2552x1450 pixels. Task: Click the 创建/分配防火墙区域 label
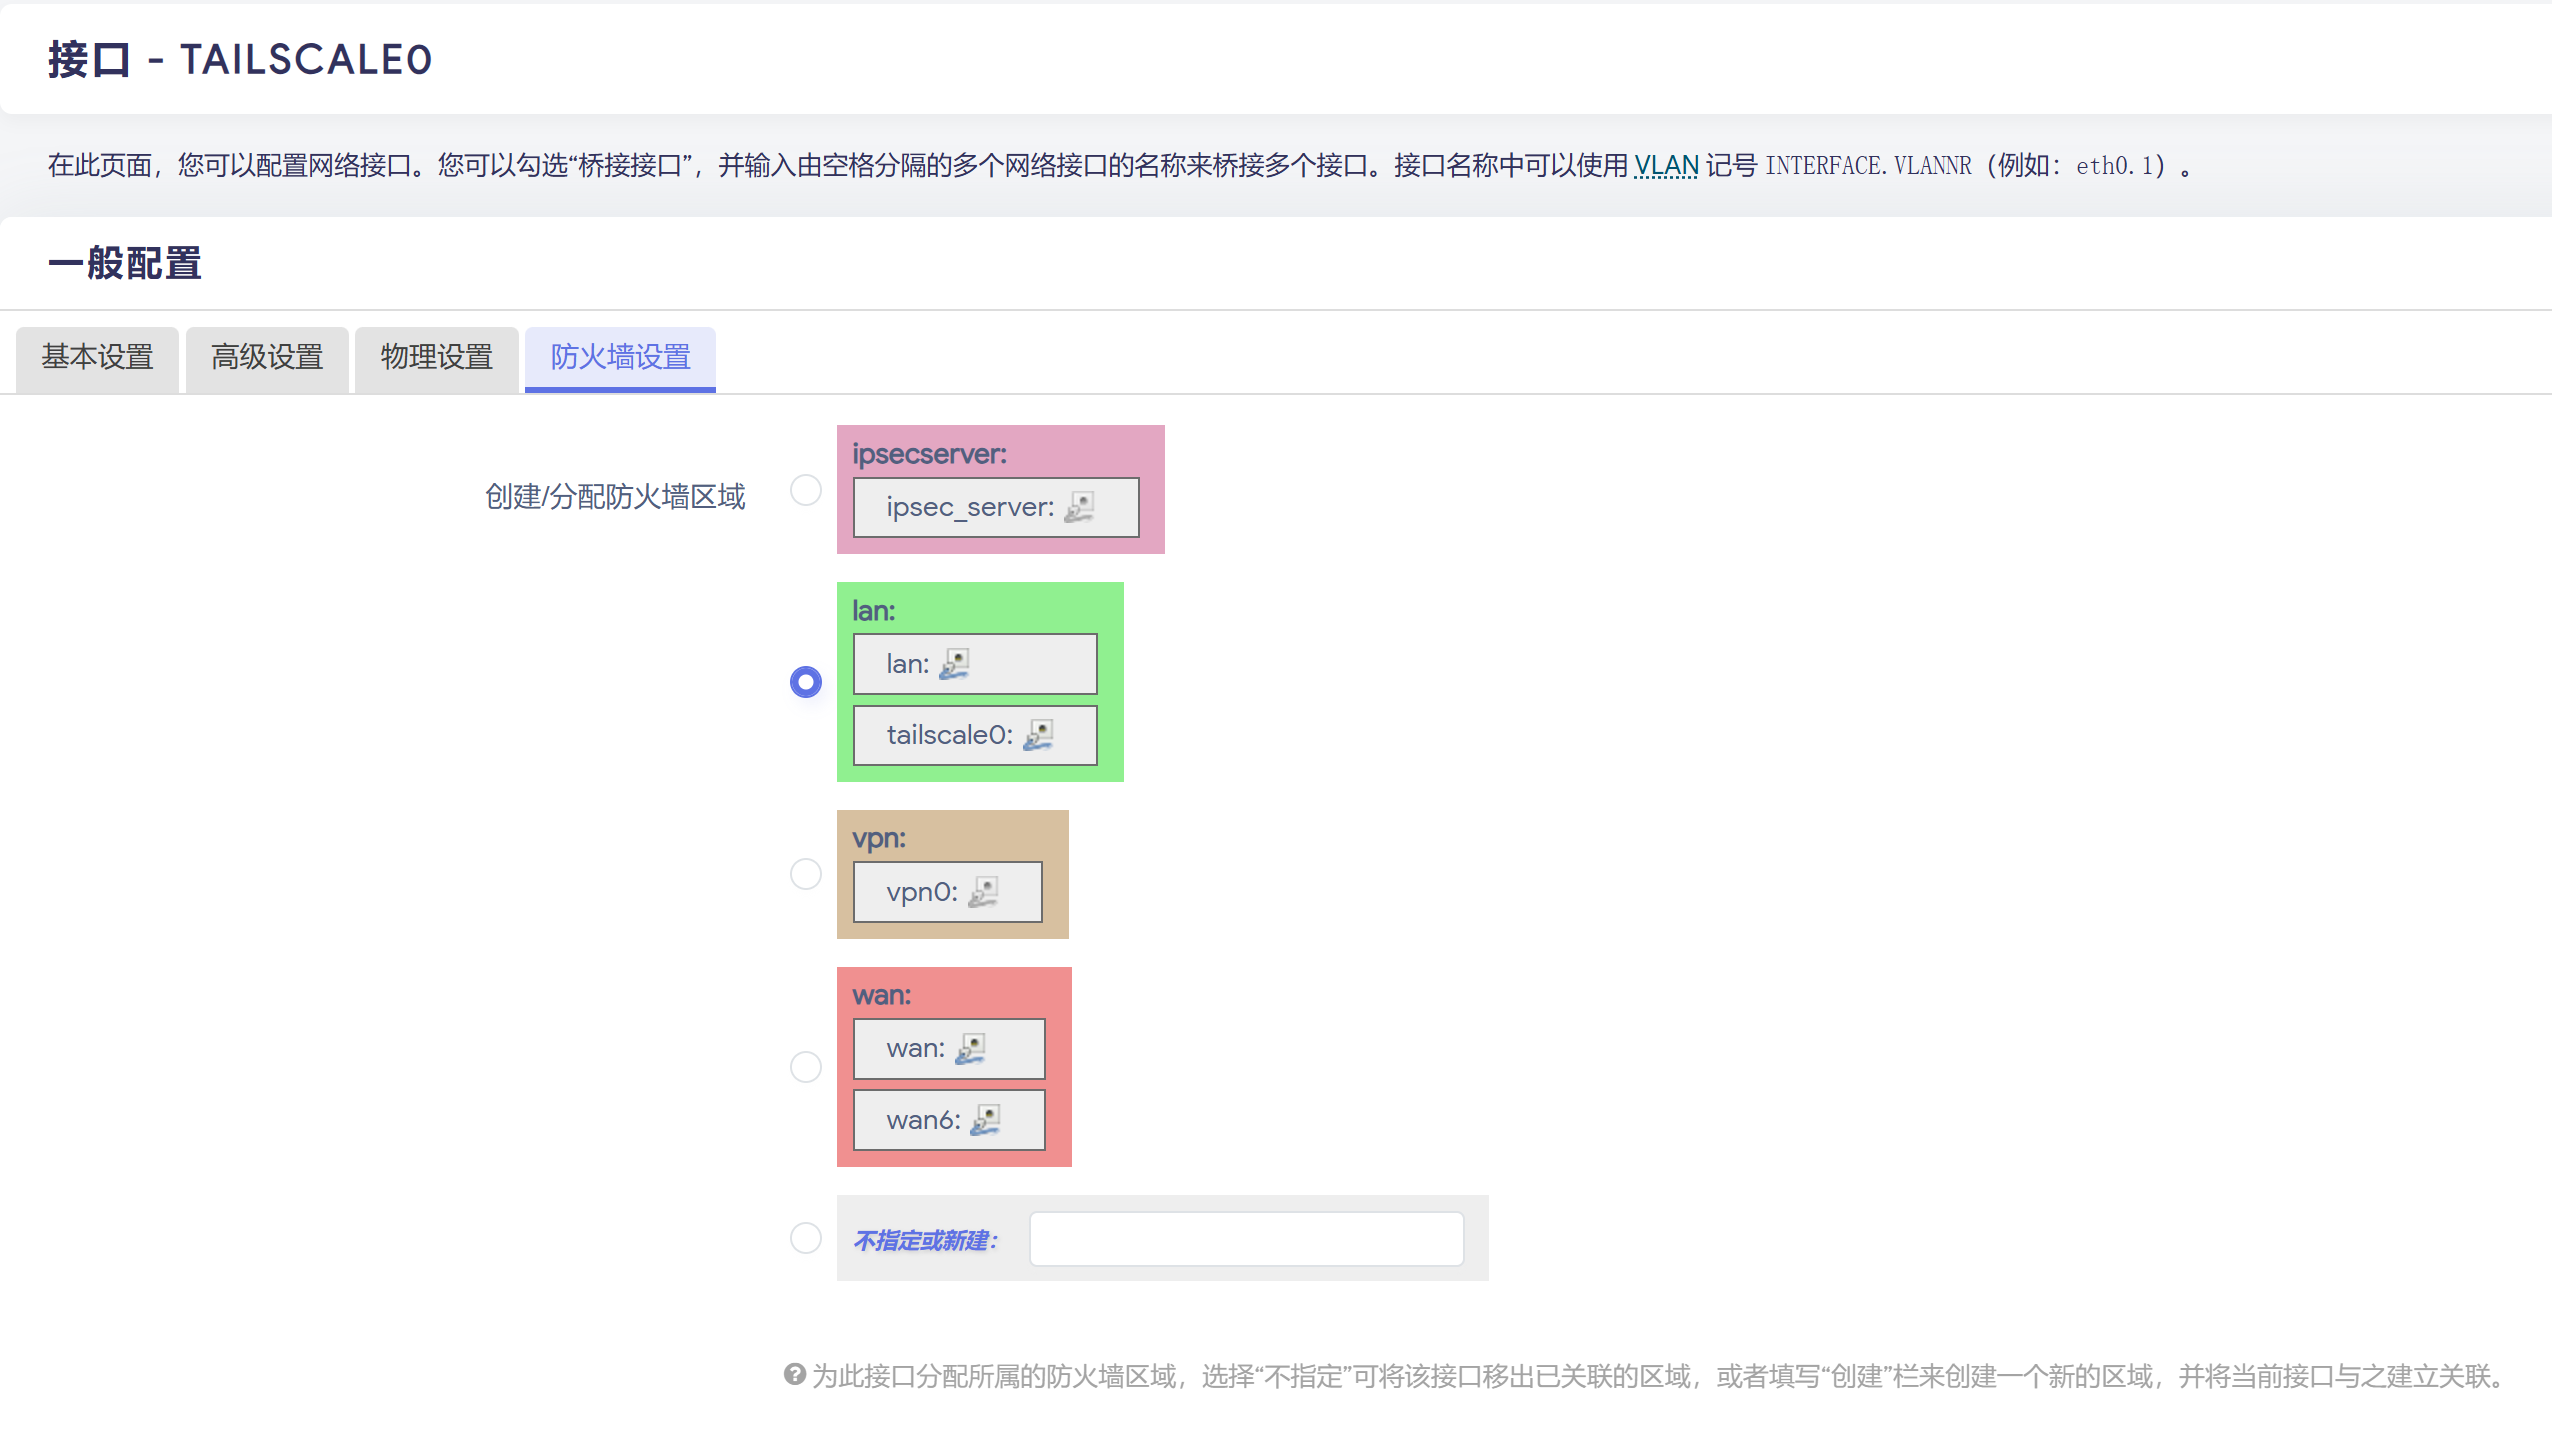(615, 497)
